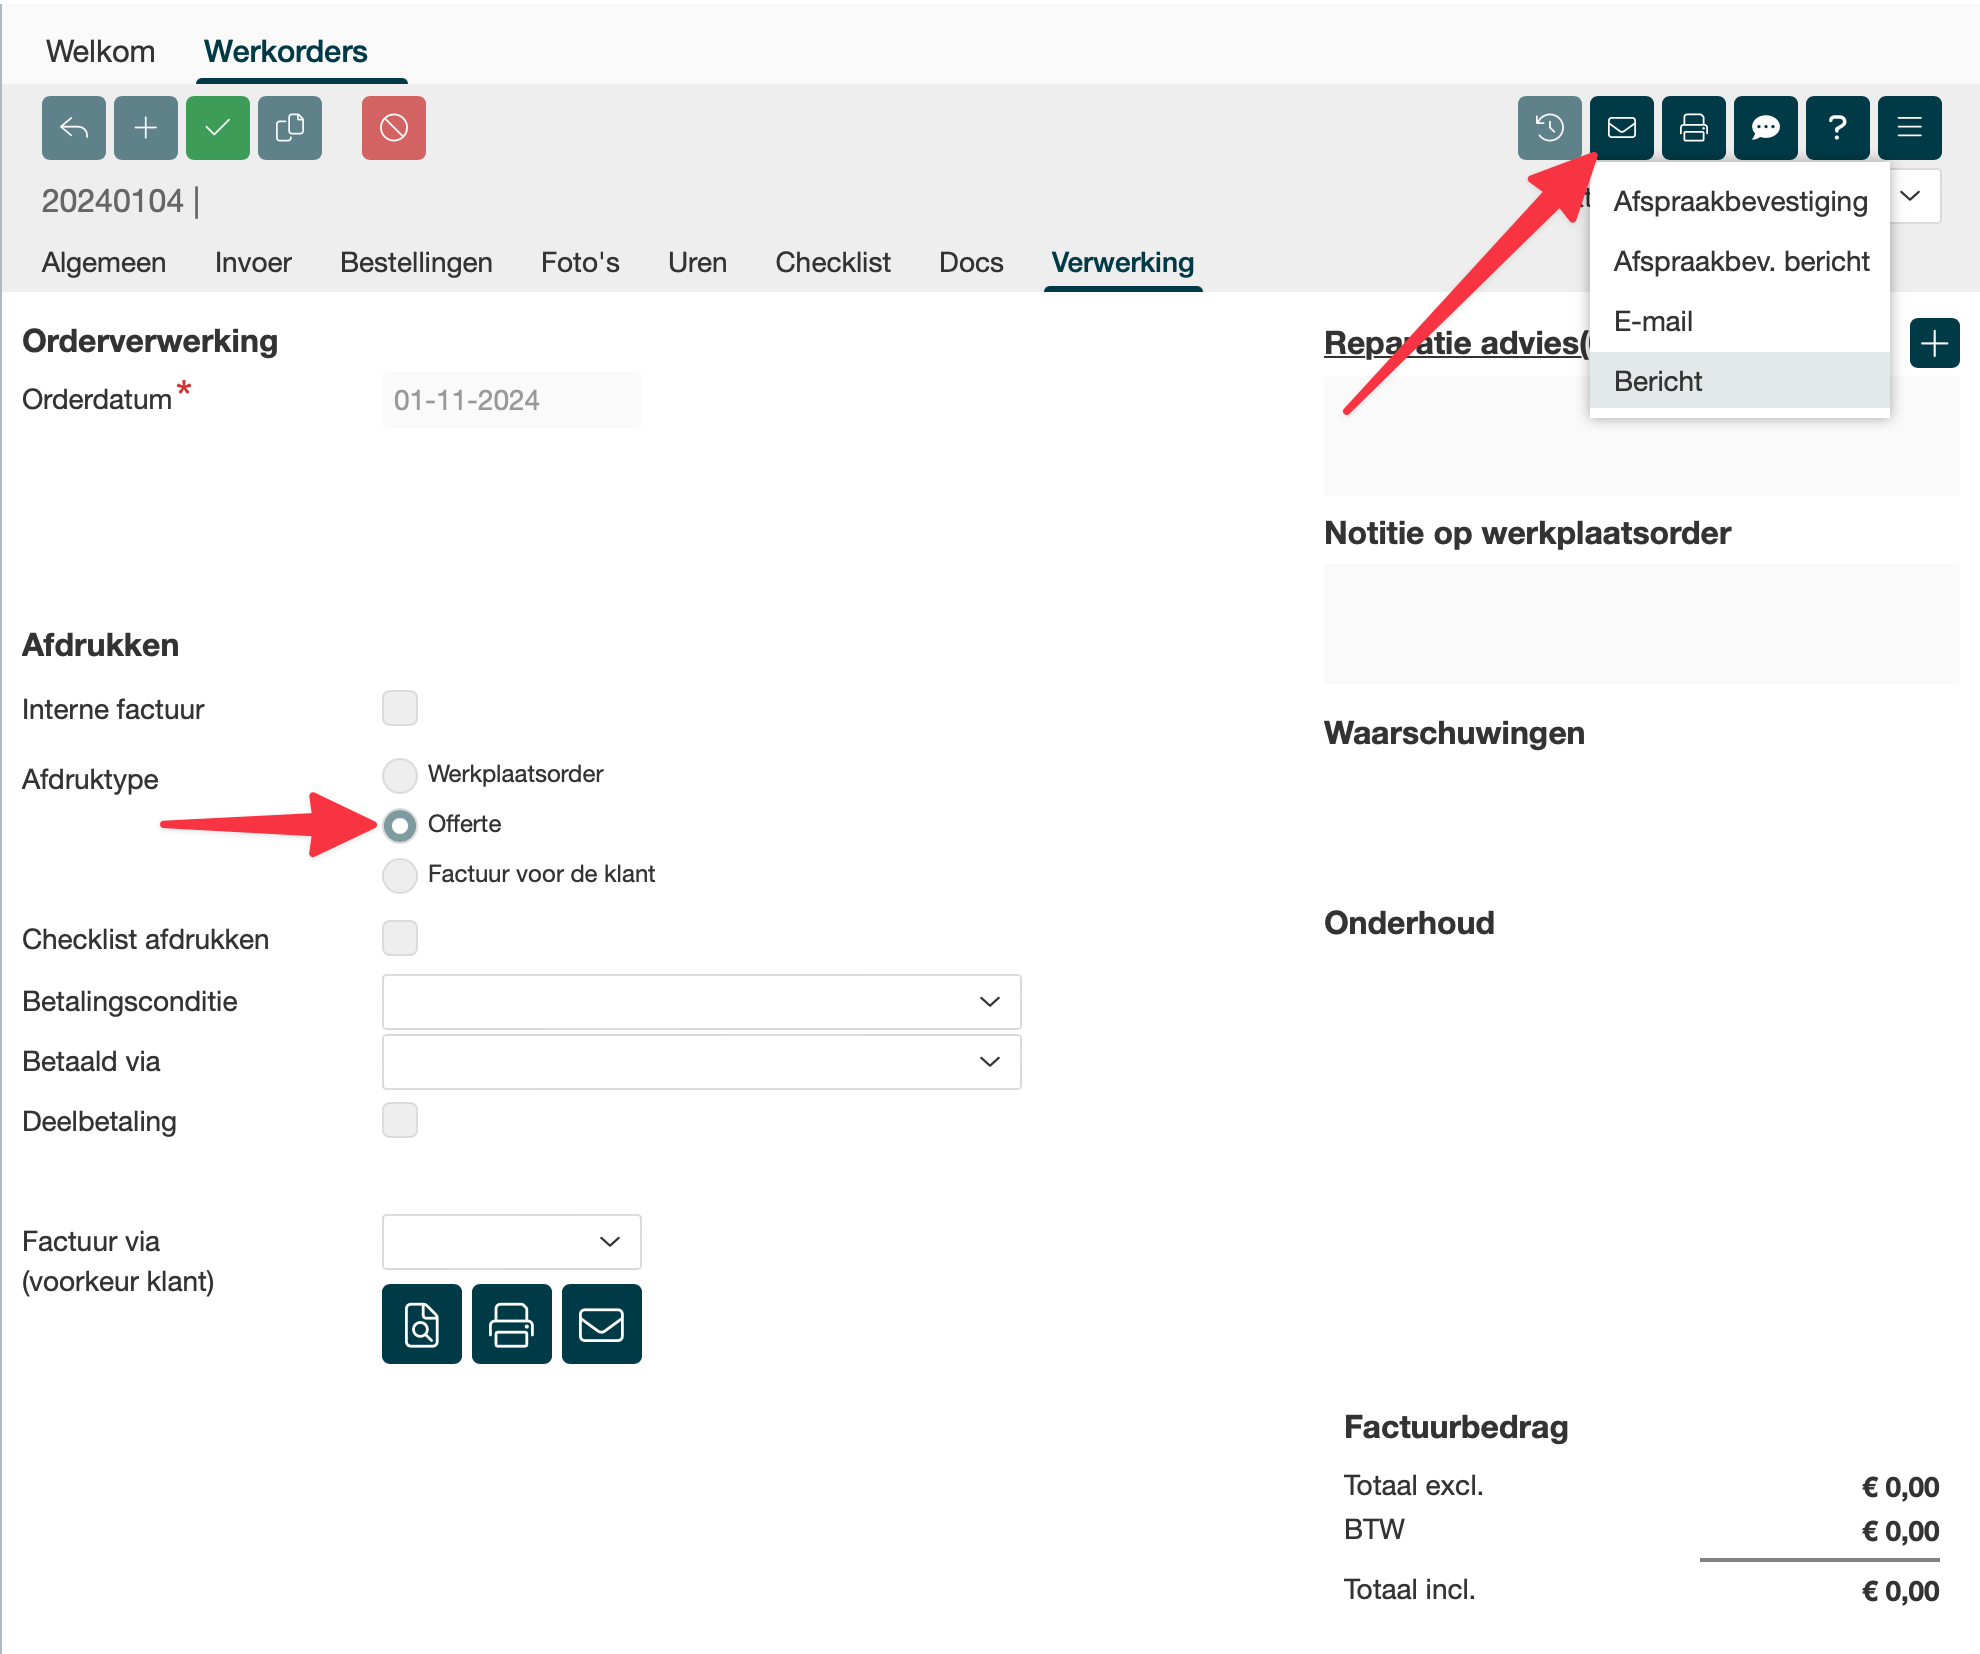This screenshot has width=1980, height=1654.
Task: Click the red cancel icon
Action: (394, 128)
